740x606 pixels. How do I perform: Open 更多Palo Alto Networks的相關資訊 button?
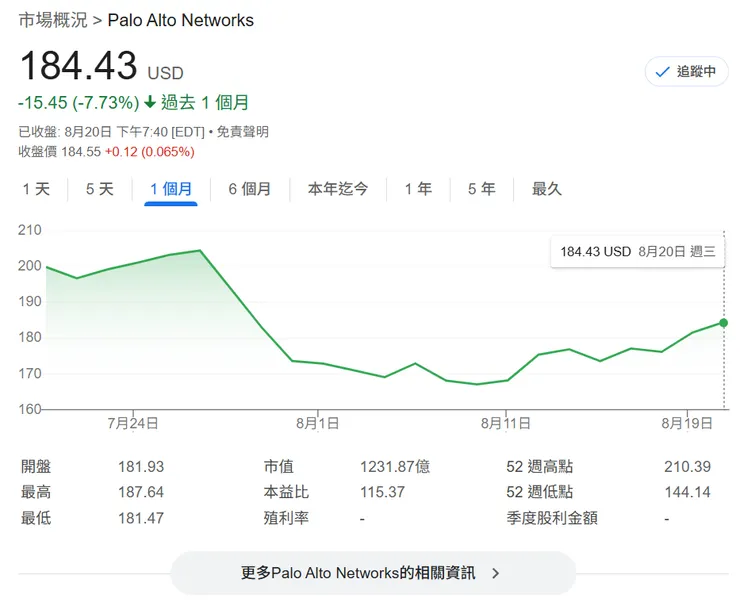(373, 573)
